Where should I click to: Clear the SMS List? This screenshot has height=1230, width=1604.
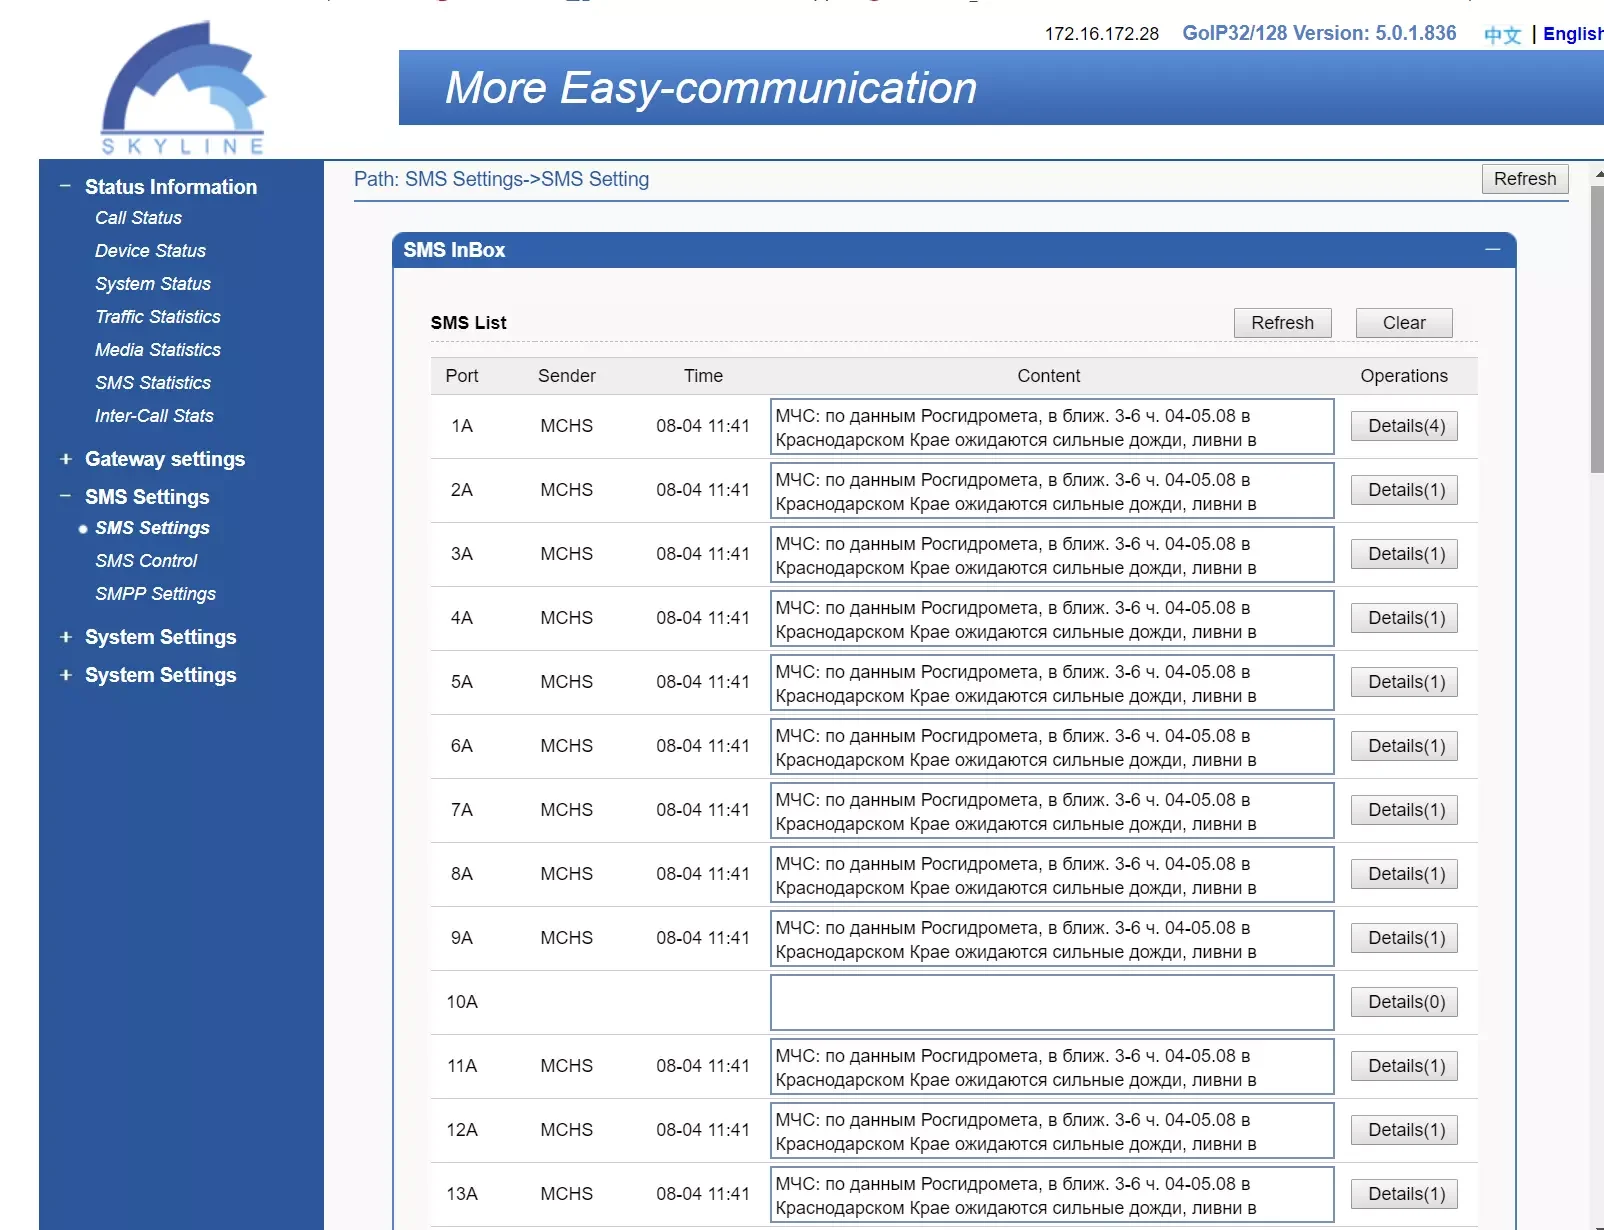1403,323
